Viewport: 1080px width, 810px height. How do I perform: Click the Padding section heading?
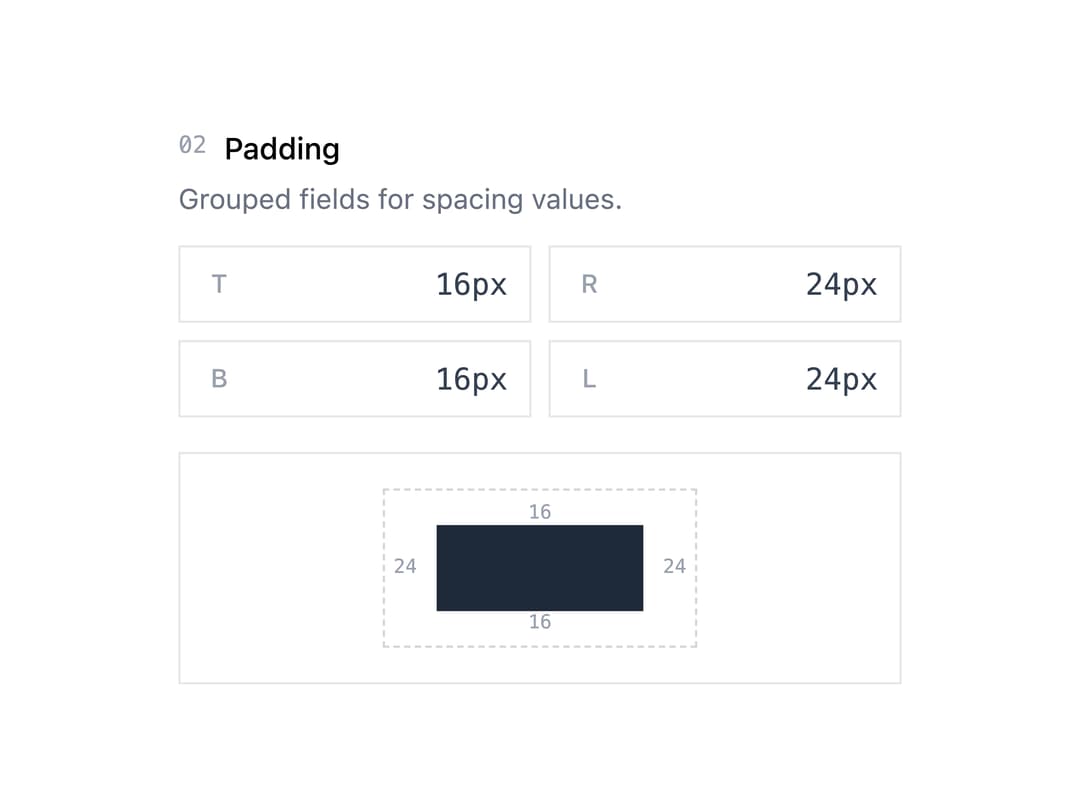click(x=282, y=149)
